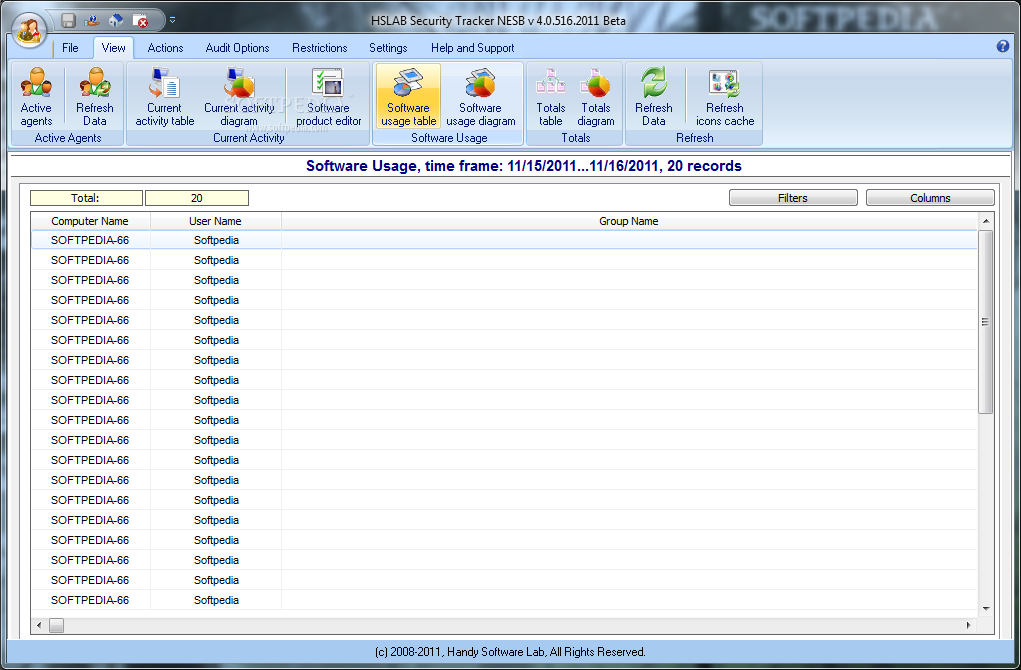1021x670 pixels.
Task: Open the Current activity table
Action: (164, 96)
